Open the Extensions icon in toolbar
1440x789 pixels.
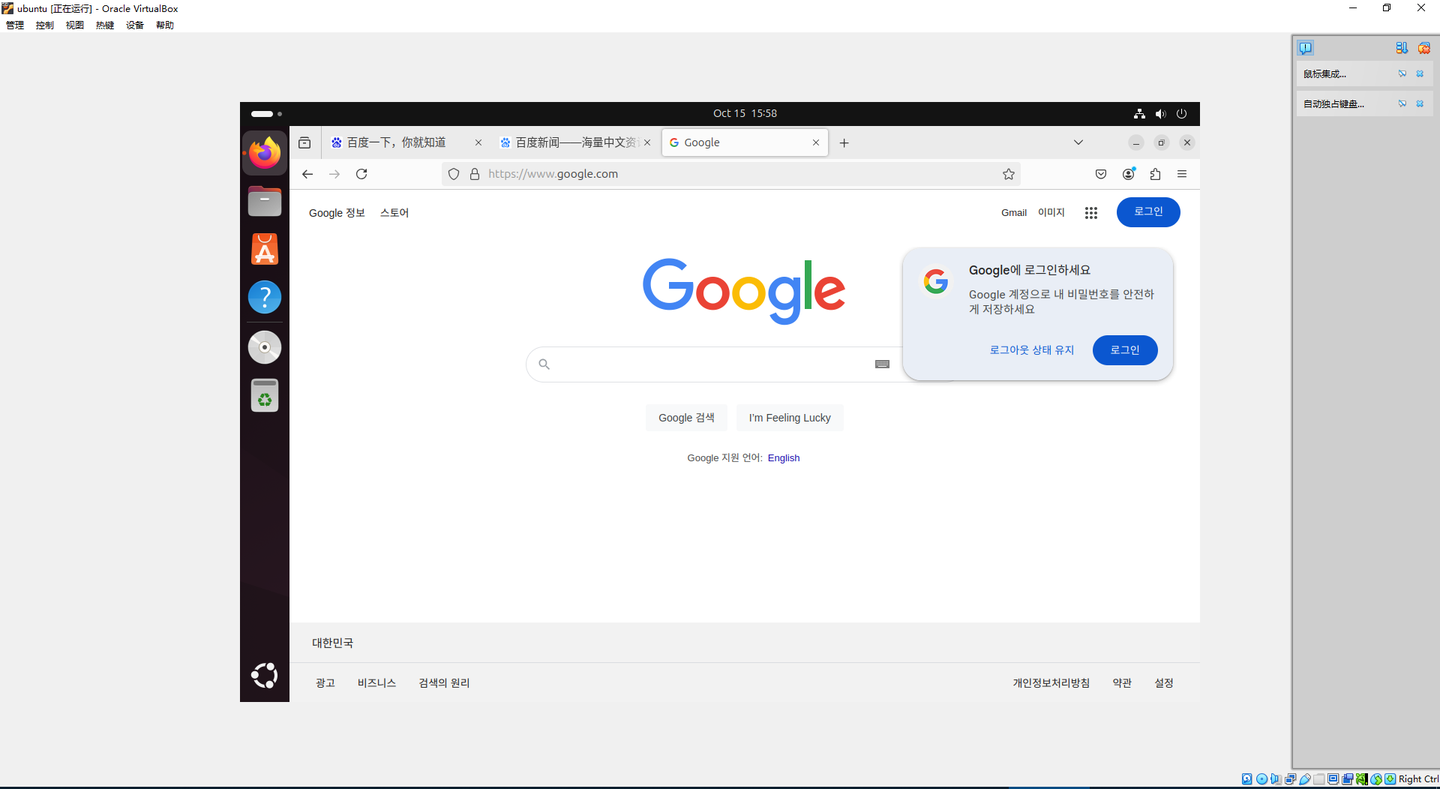(1155, 174)
